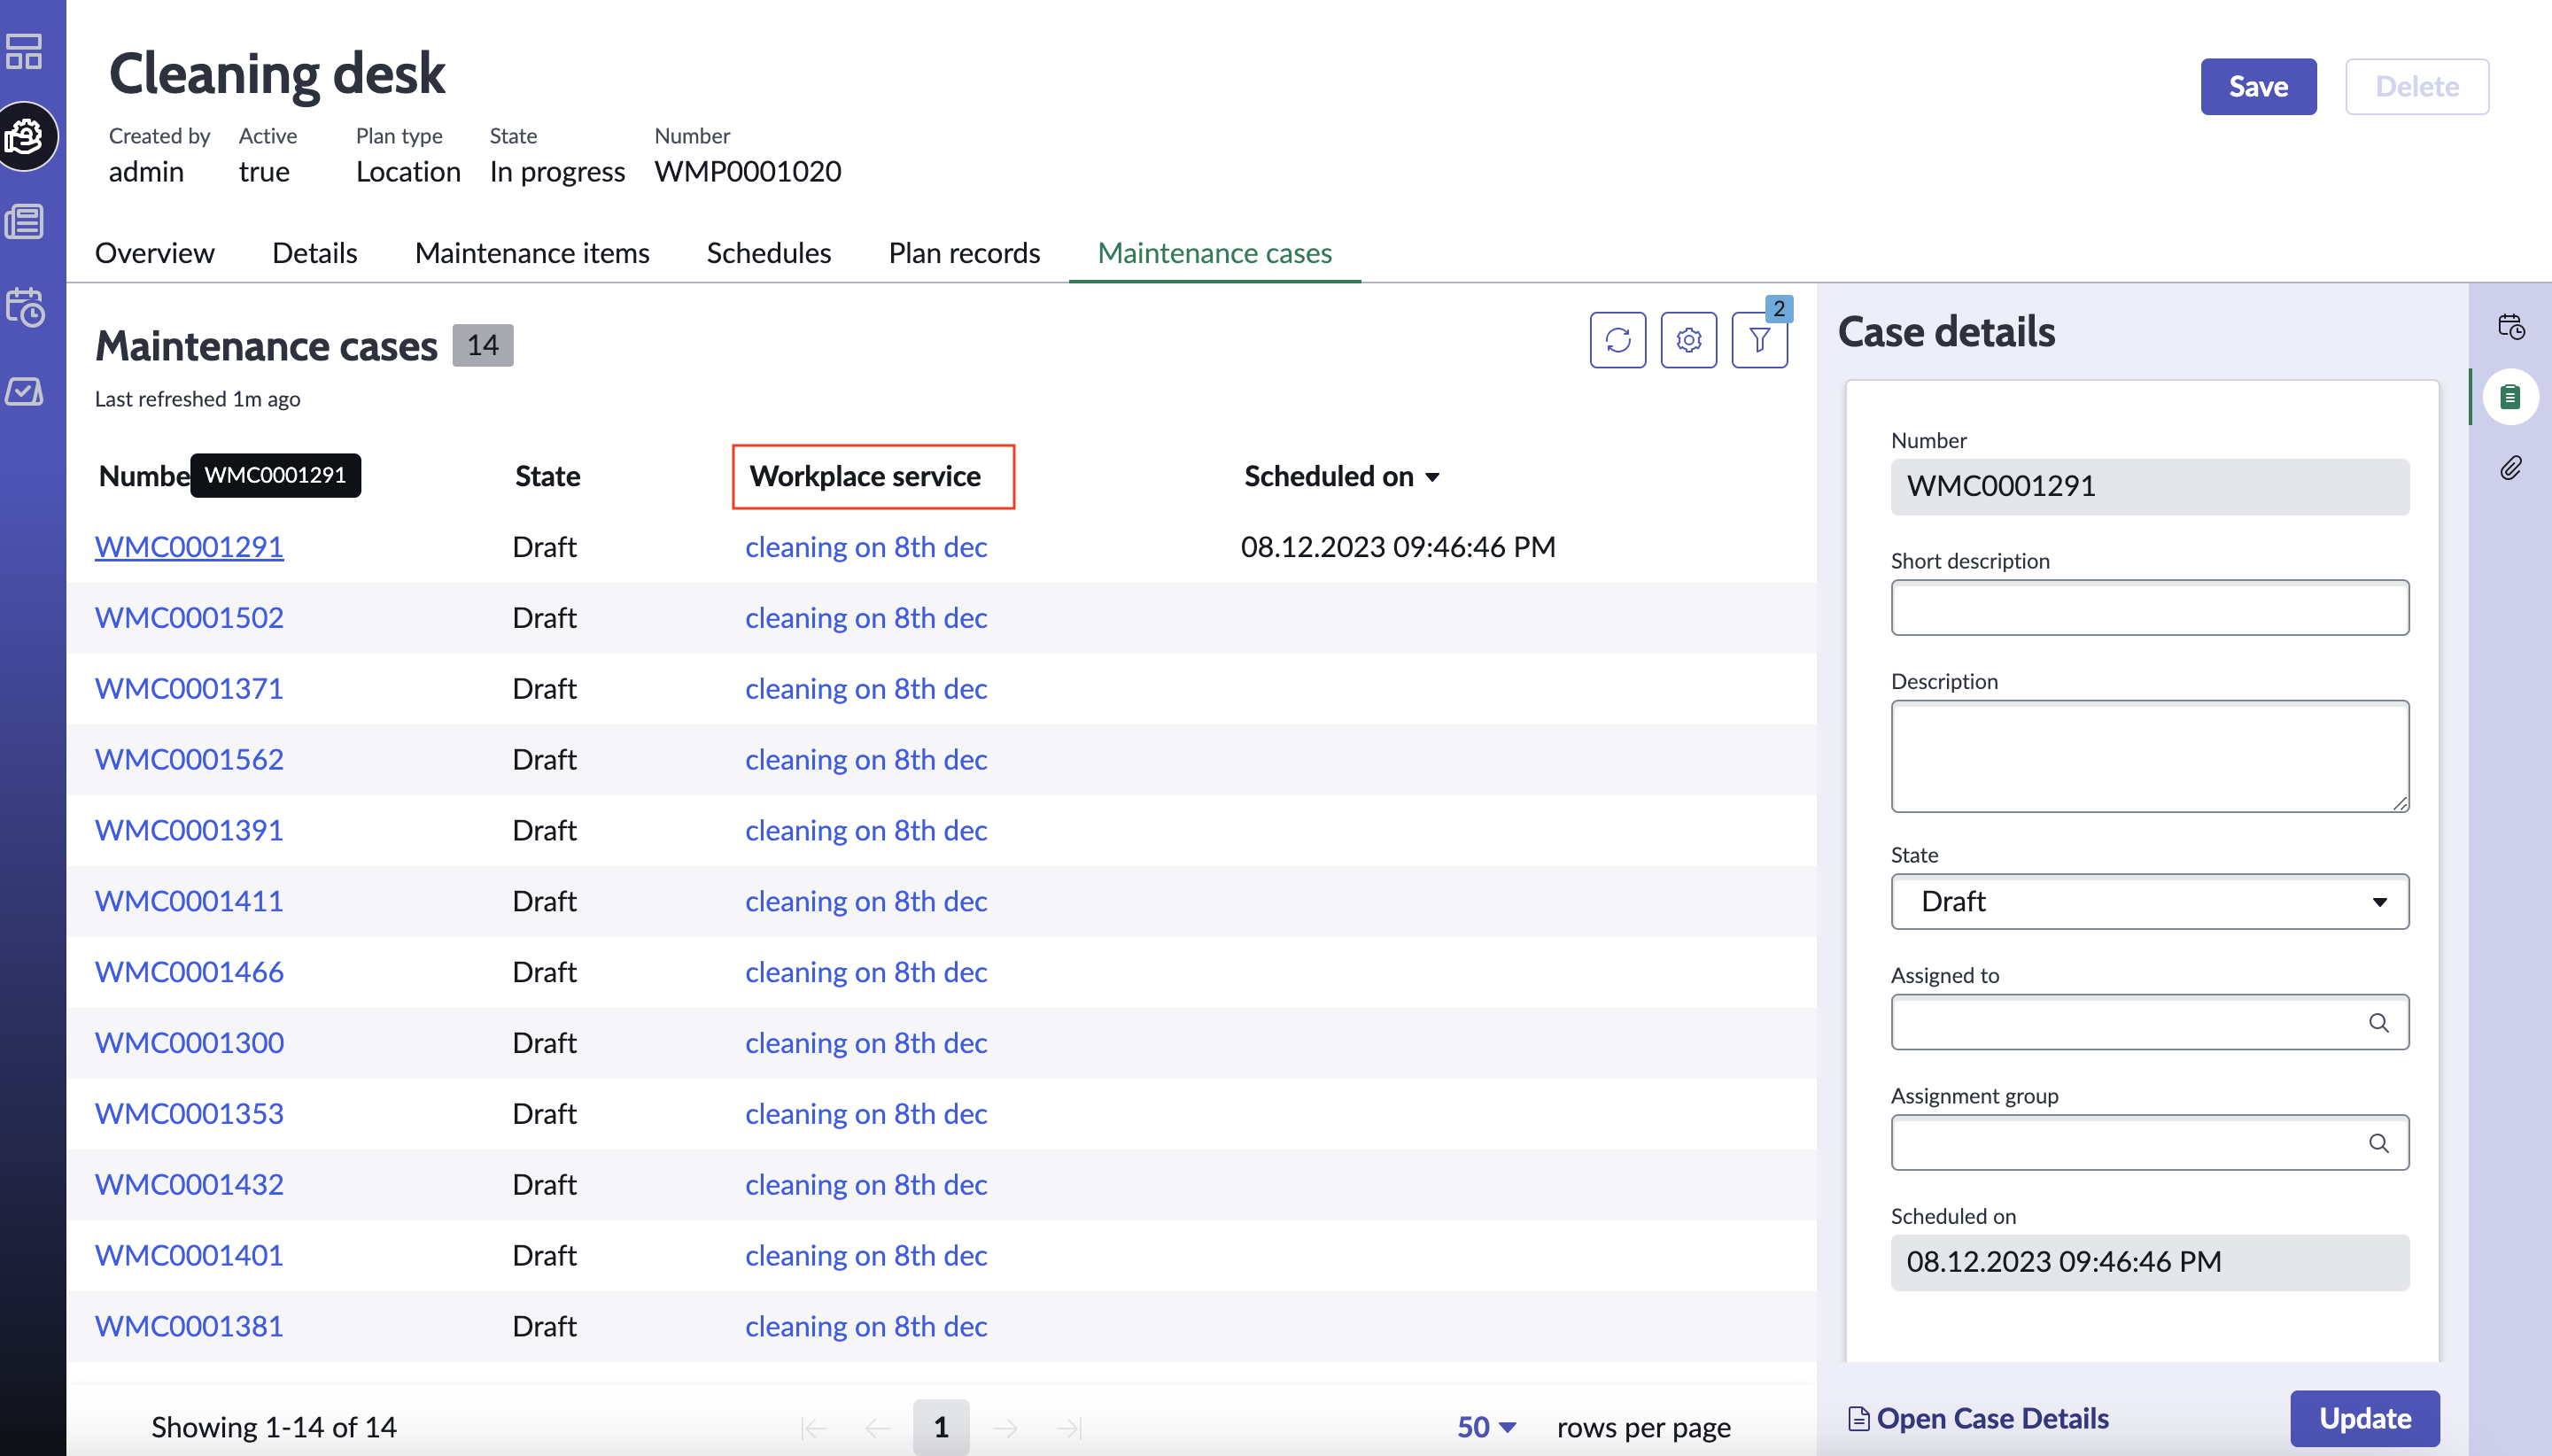This screenshot has width=2552, height=1456.
Task: Click the maintenance plan gear-hand sidebar icon
Action: tap(25, 136)
